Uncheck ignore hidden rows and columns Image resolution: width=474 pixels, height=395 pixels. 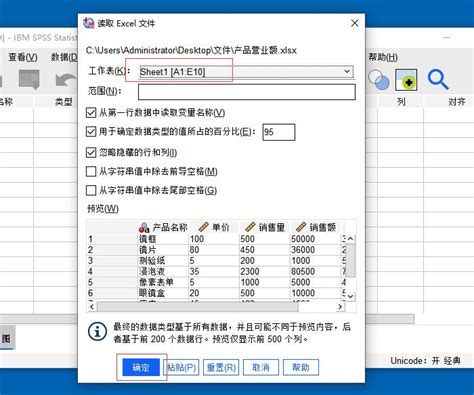pos(91,152)
